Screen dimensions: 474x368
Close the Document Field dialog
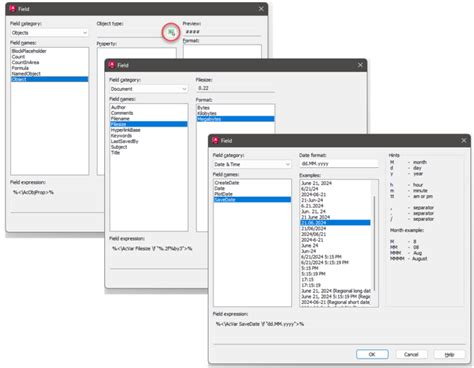click(x=360, y=65)
